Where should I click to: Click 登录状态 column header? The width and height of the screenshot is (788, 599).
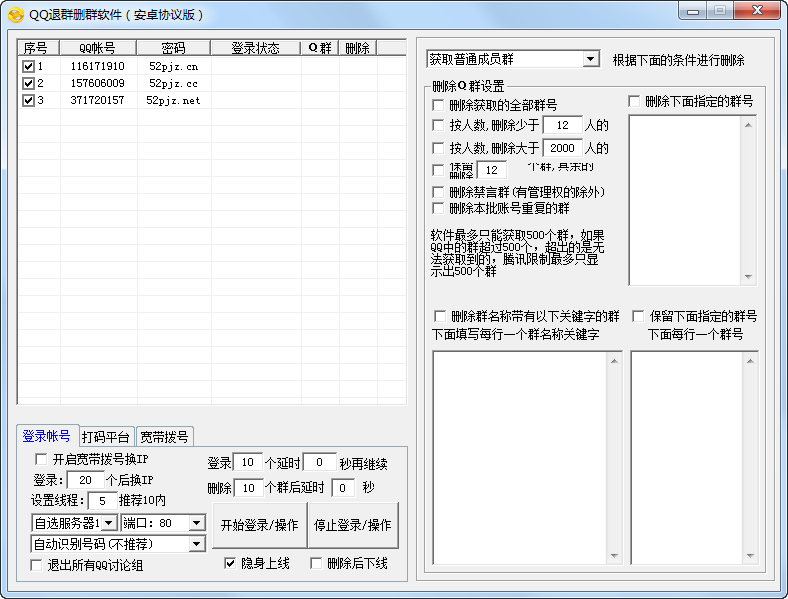[255, 48]
